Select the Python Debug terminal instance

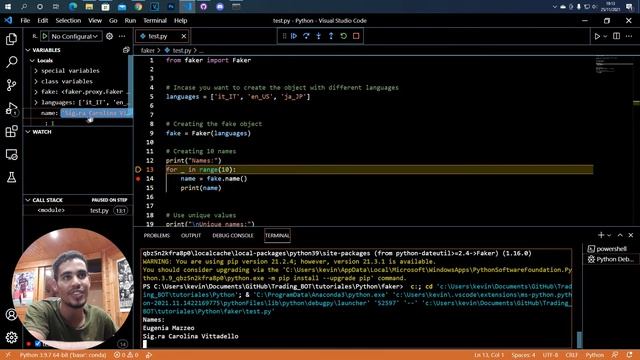tap(610, 259)
